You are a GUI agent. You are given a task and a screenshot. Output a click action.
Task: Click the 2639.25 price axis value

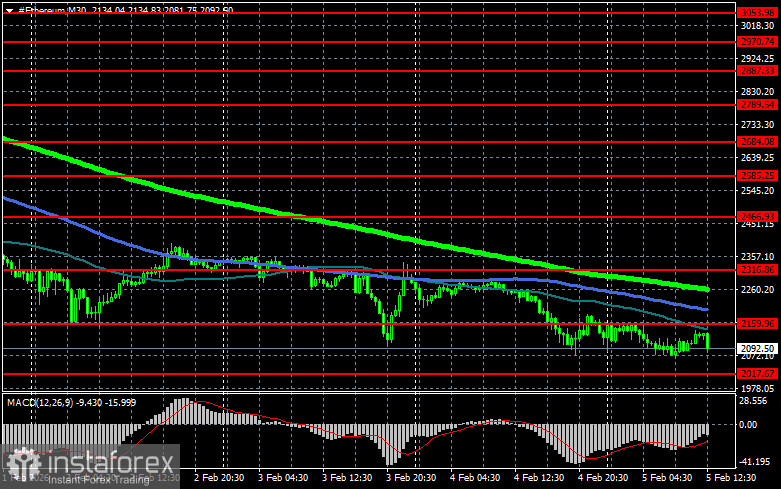758,158
